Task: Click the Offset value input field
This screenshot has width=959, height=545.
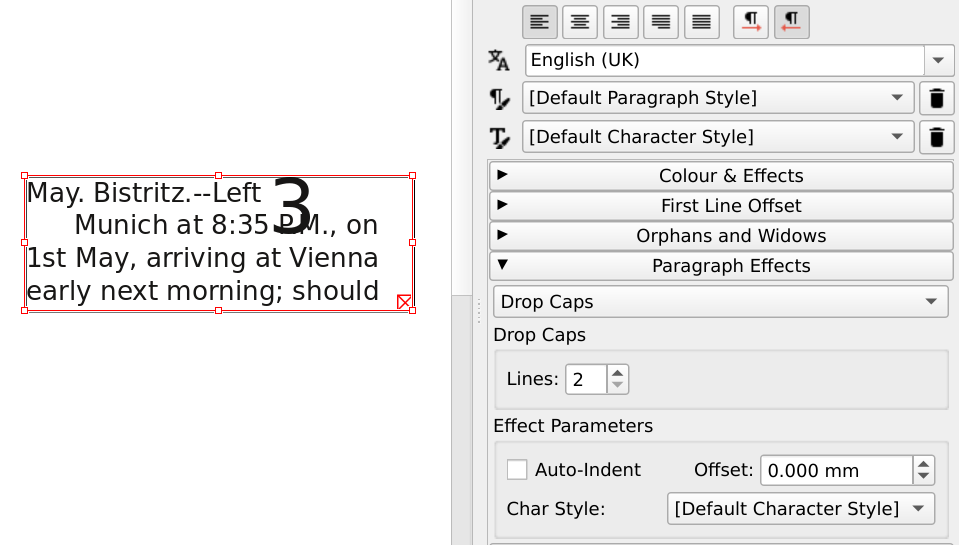Action: click(836, 470)
